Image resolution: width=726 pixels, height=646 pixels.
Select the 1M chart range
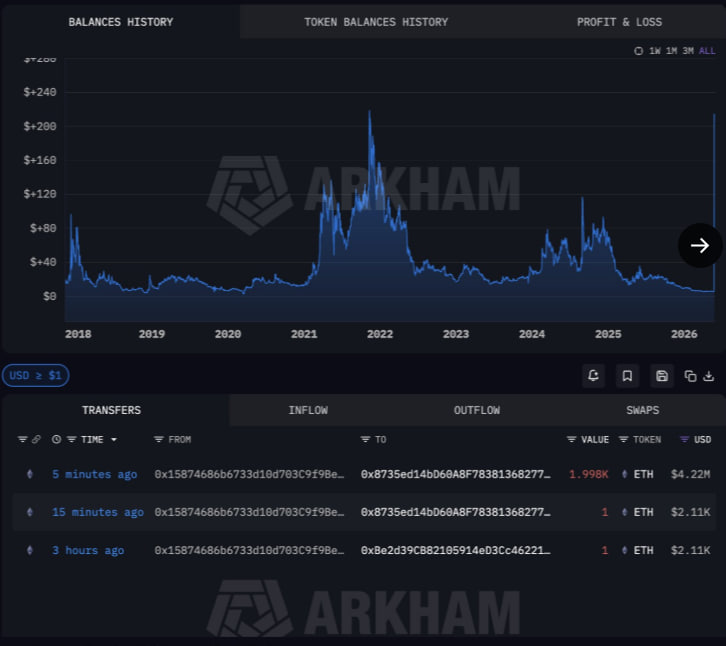(671, 51)
